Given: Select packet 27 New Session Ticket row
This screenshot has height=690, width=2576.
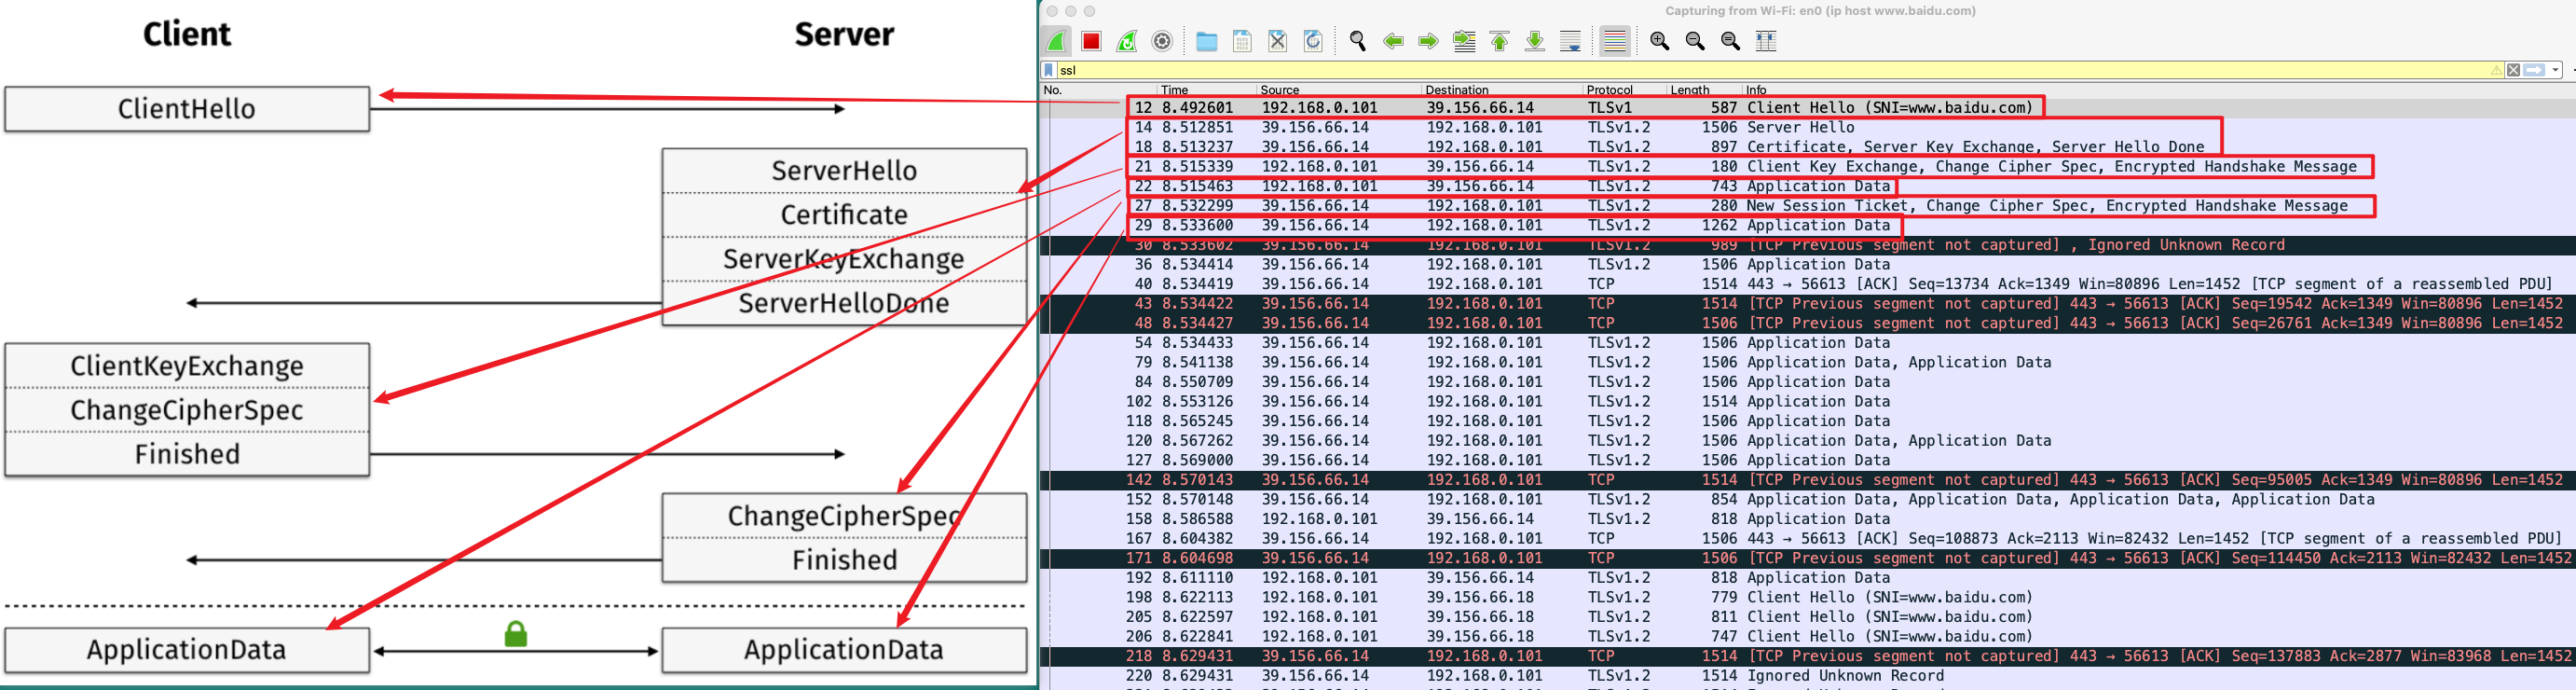Looking at the screenshot, I should [x=1807, y=205].
